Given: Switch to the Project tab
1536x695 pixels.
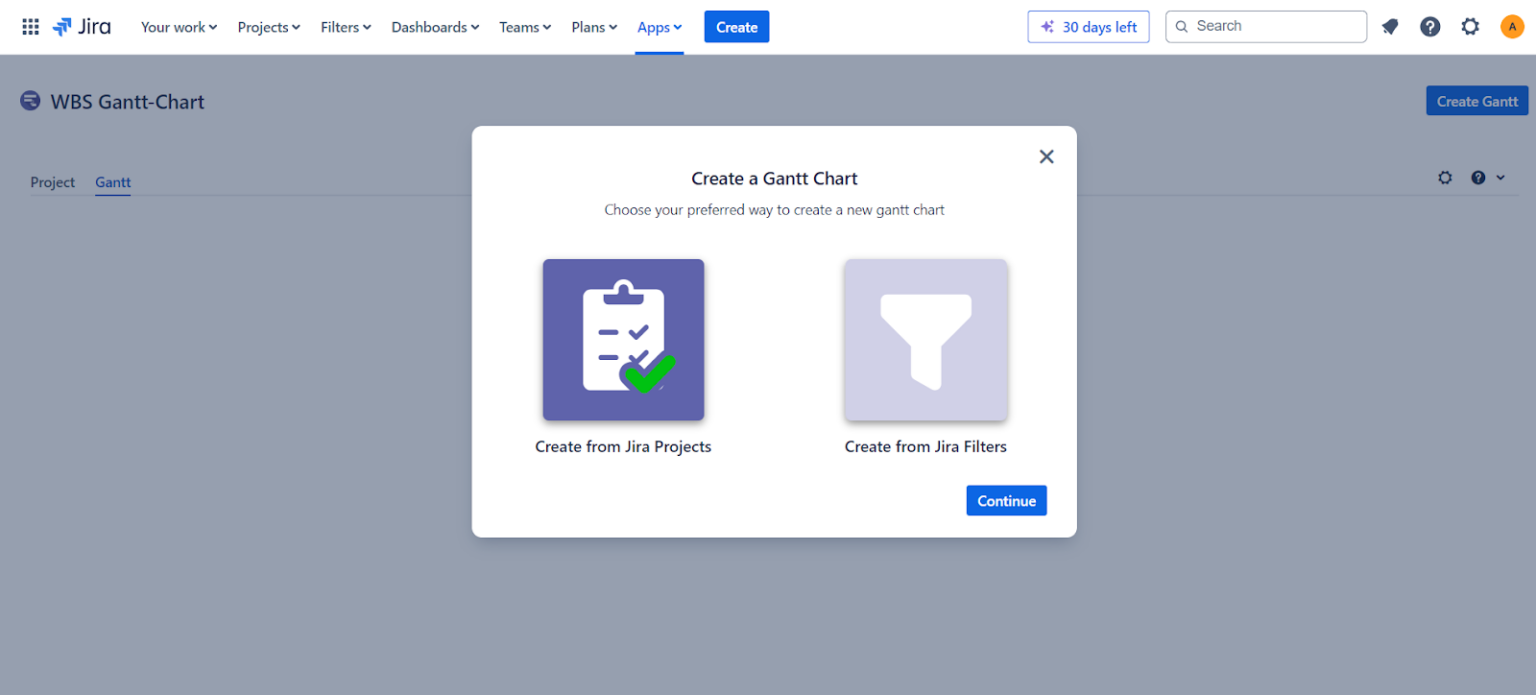Looking at the screenshot, I should tap(52, 182).
